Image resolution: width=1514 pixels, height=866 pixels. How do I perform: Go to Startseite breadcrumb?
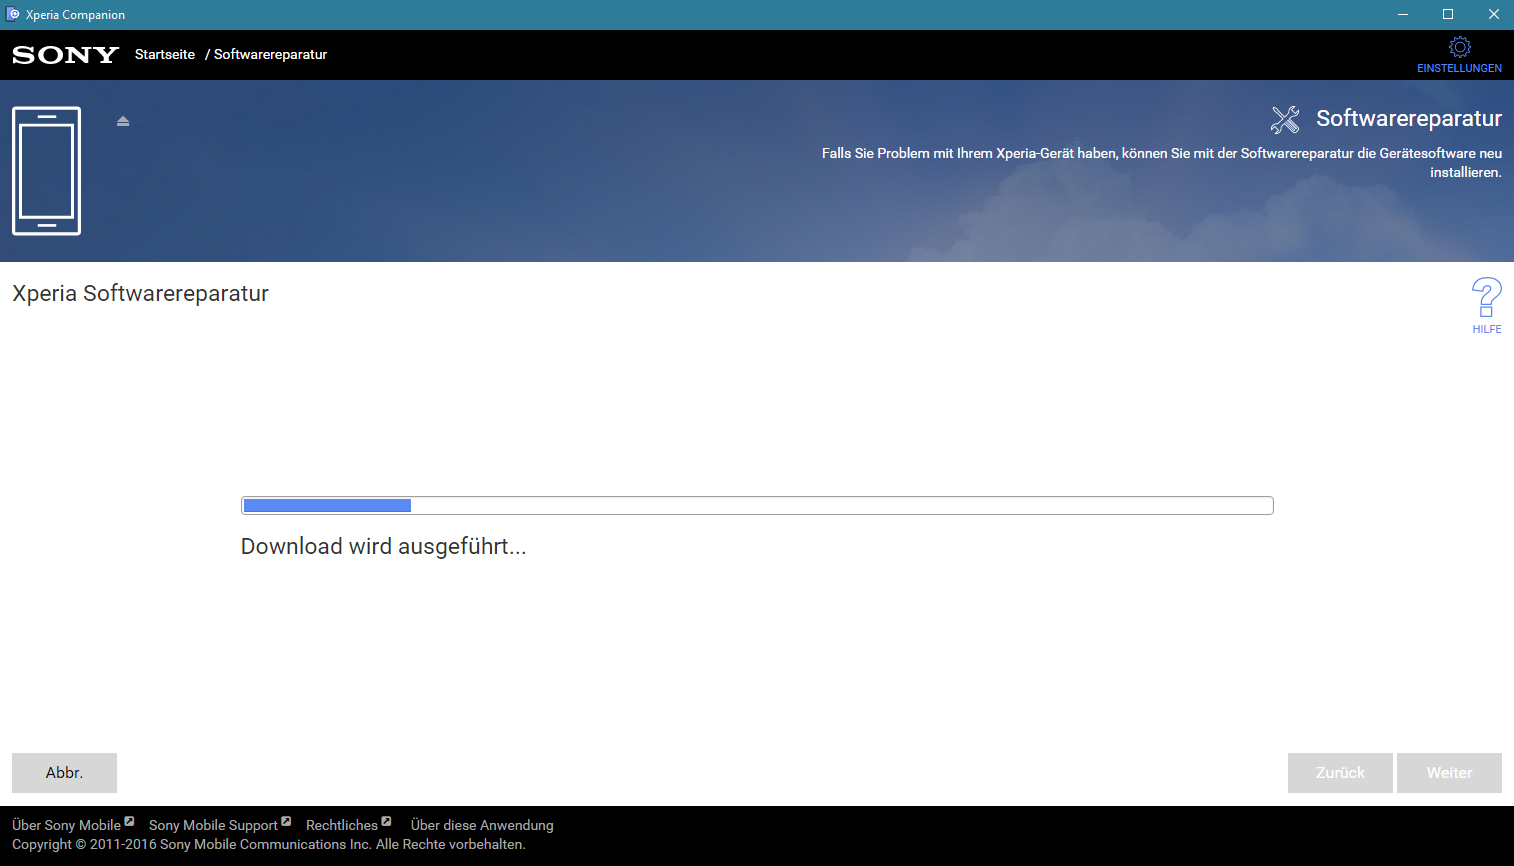click(x=165, y=54)
